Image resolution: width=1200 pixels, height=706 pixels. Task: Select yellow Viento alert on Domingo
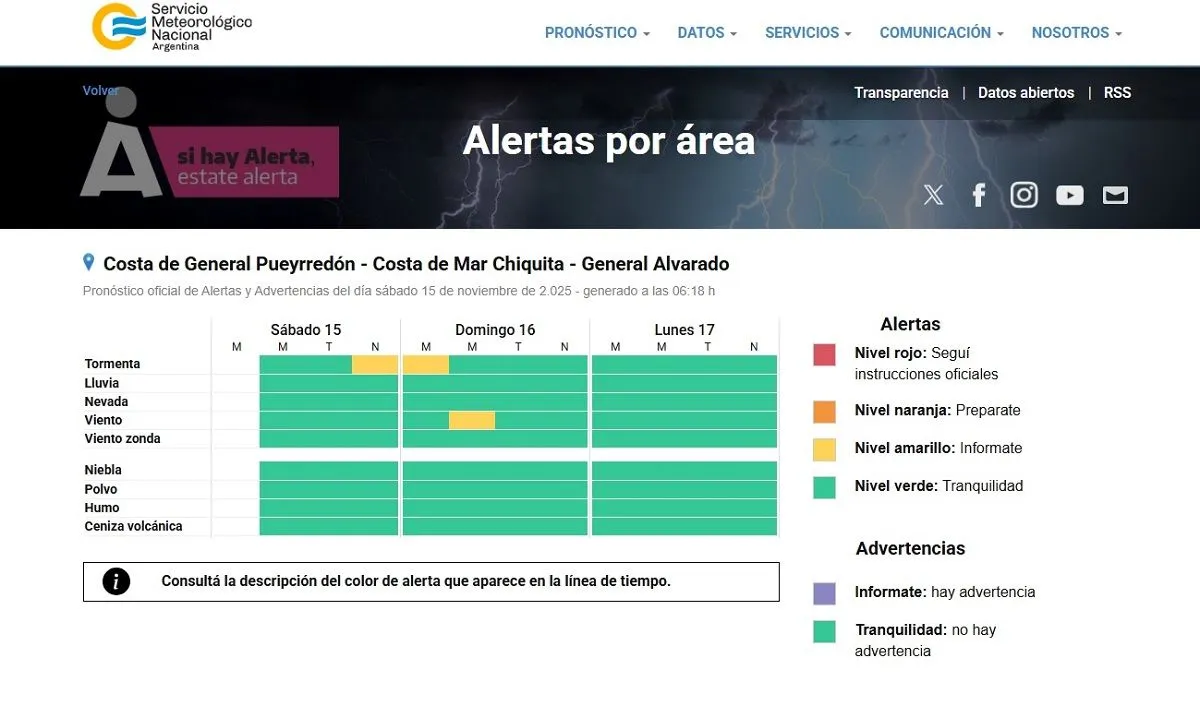tap(472, 421)
